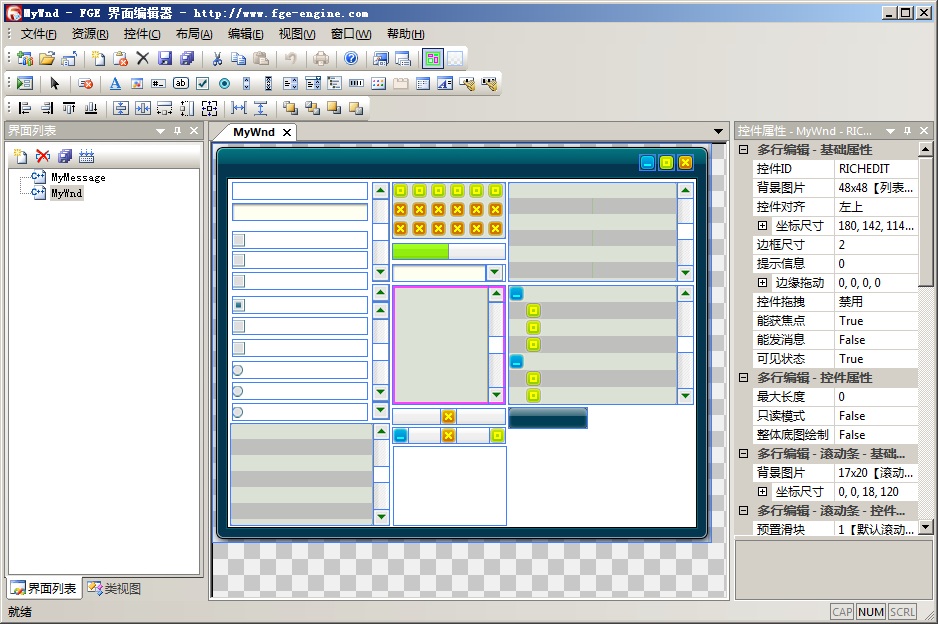Viewport: 938px width, 624px height.
Task: Select the arrow pointer tool
Action: 55,84
